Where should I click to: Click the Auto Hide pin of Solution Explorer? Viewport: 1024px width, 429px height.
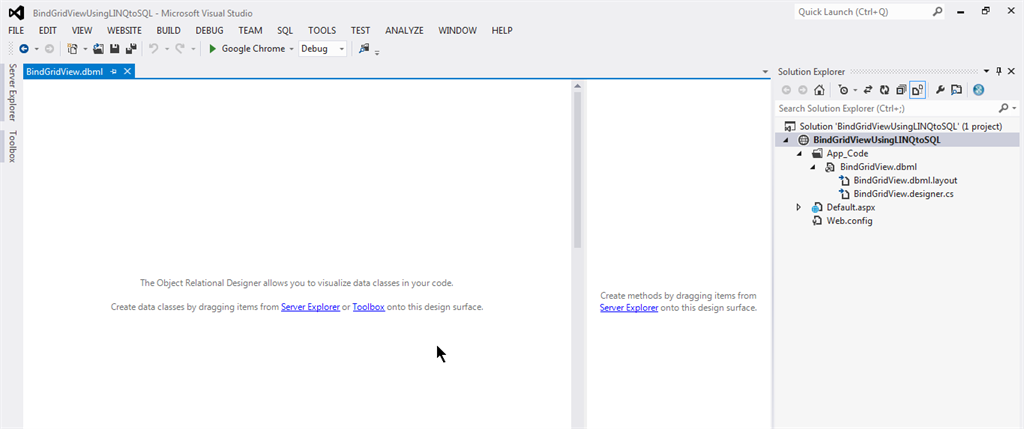[x=999, y=71]
